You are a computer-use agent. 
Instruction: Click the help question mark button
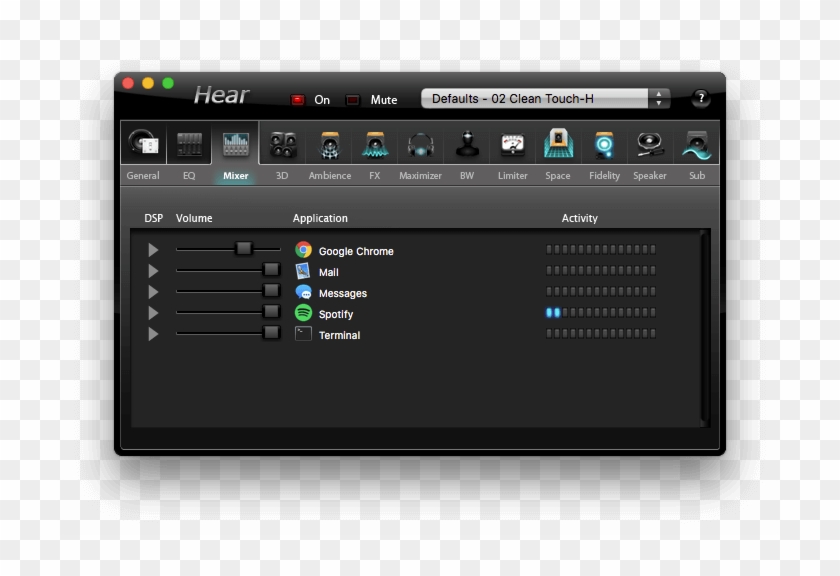click(x=701, y=98)
